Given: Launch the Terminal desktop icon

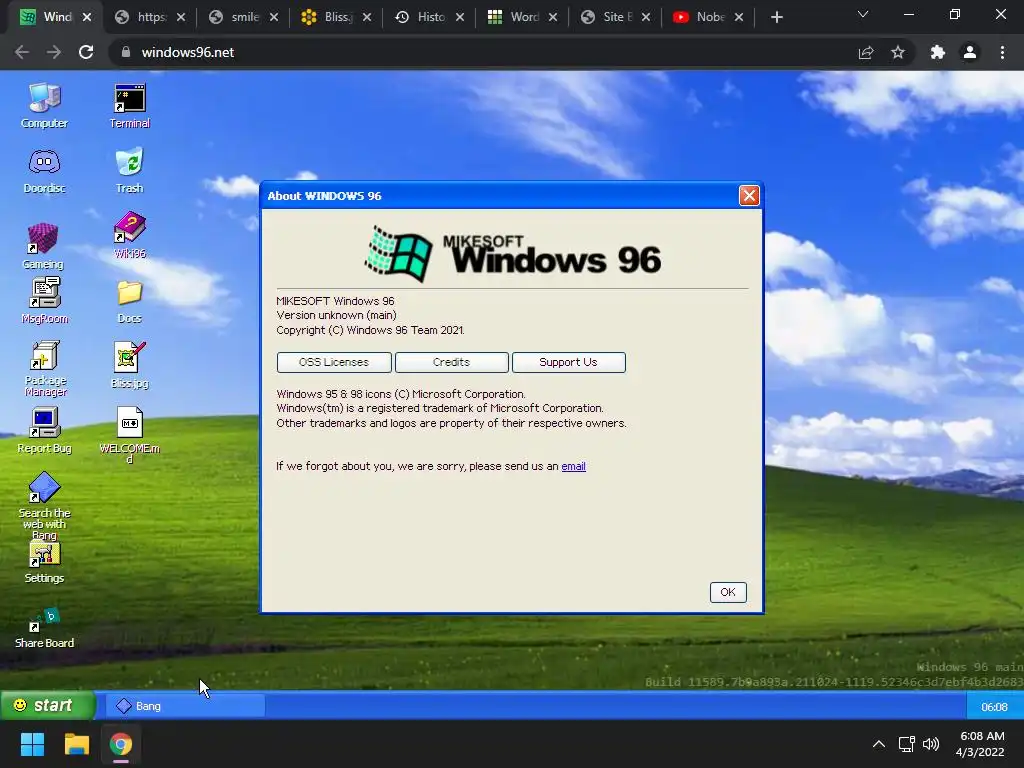Looking at the screenshot, I should pyautogui.click(x=129, y=106).
